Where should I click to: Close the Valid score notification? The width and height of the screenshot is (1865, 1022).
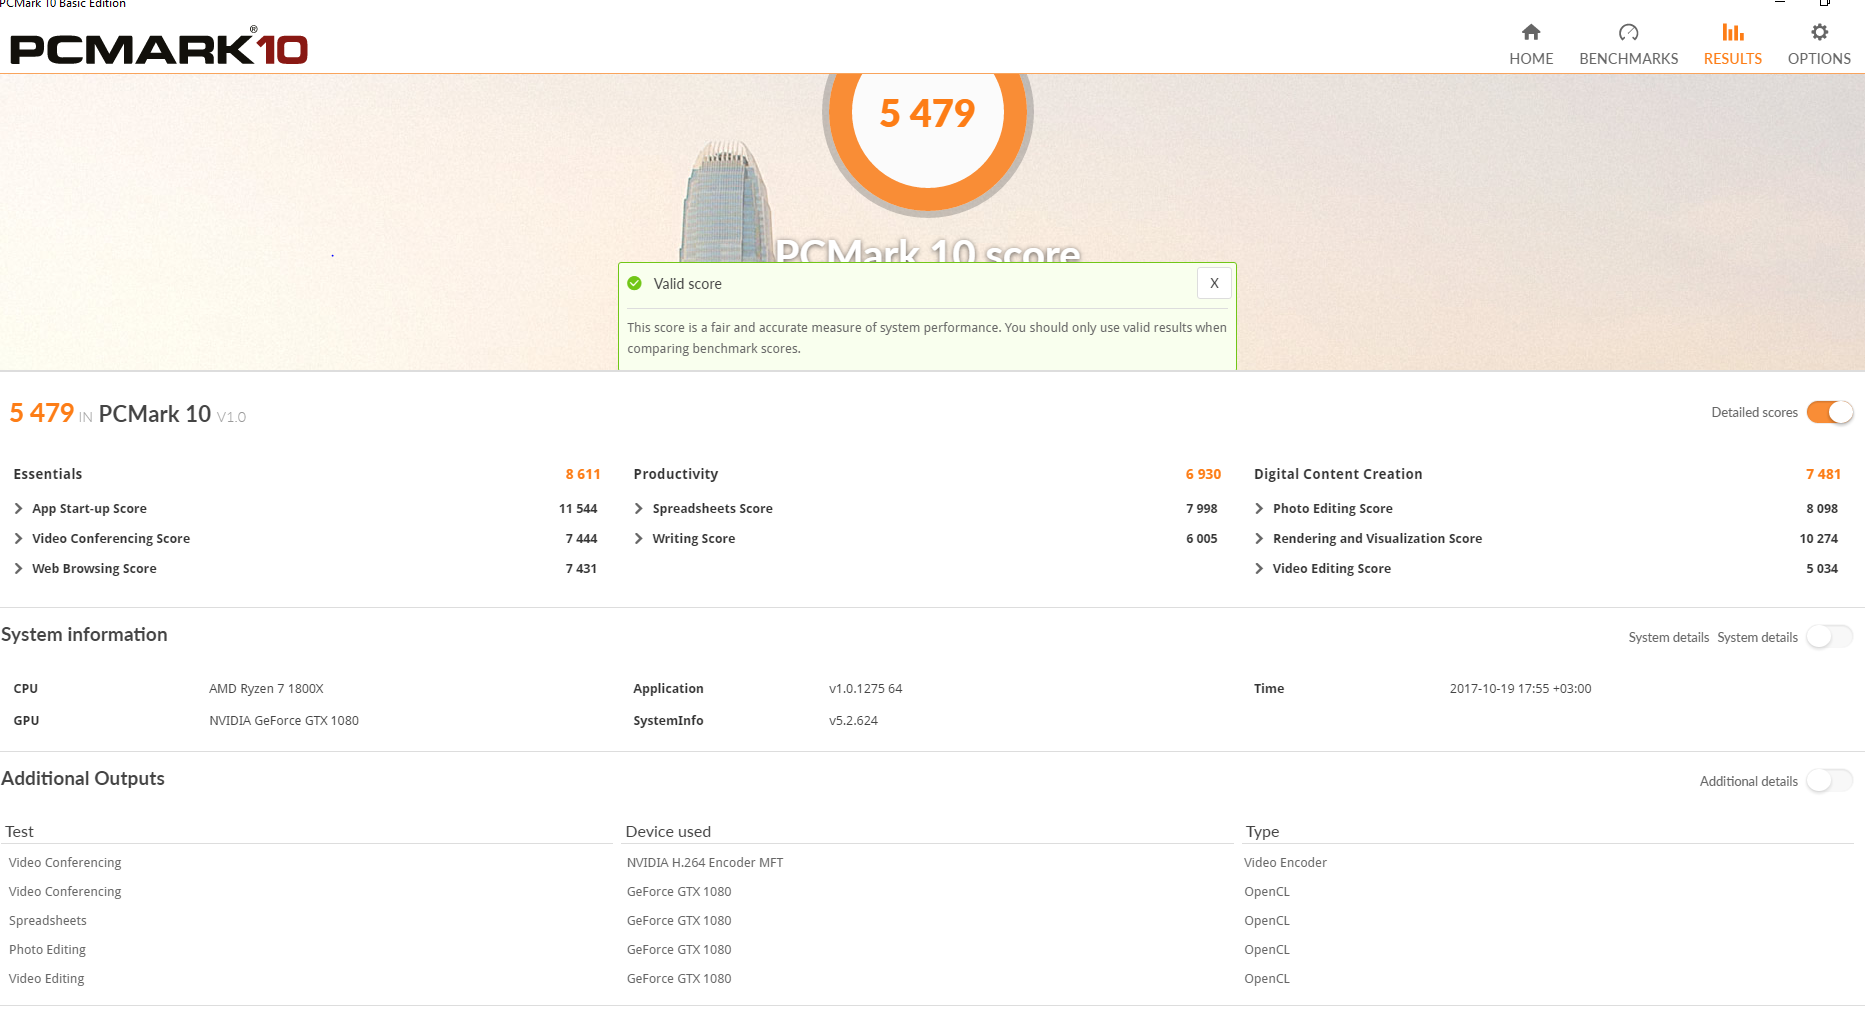tap(1214, 283)
